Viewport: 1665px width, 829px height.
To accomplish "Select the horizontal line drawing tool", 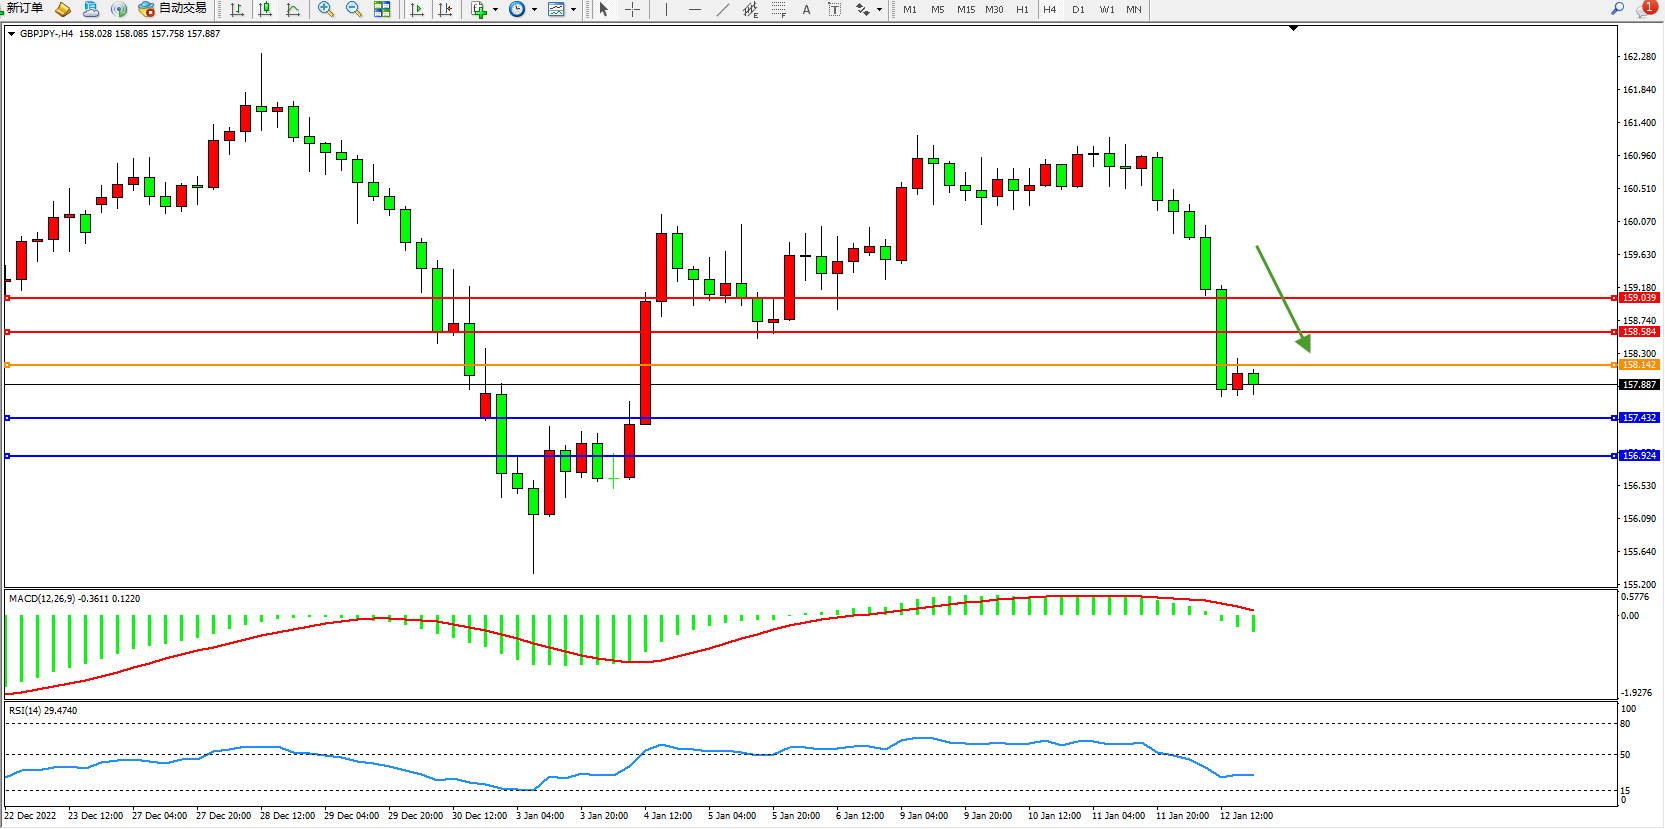I will (x=695, y=9).
